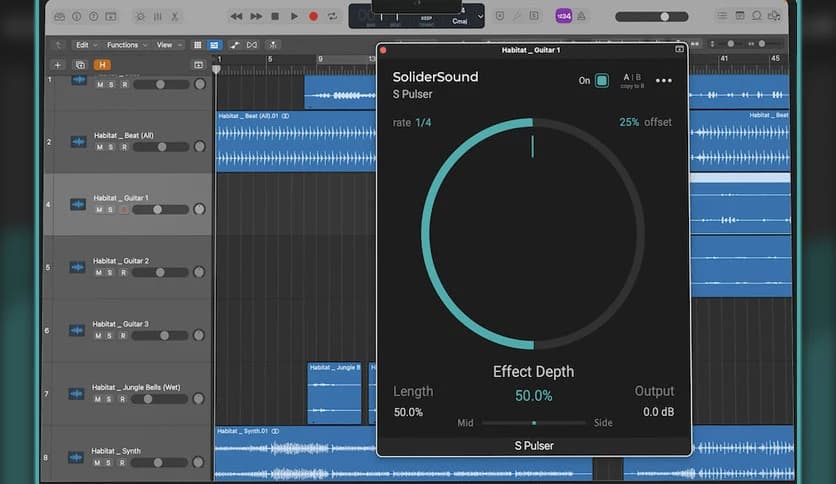Click Habitat _ Beat (All) track icon

click(78, 142)
